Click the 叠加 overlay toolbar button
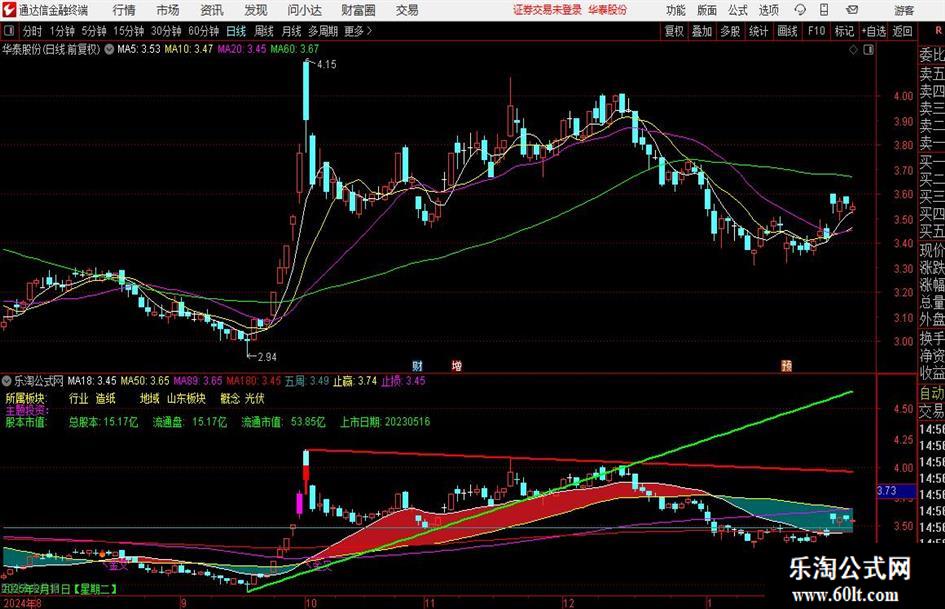The image size is (945, 609). click(702, 31)
